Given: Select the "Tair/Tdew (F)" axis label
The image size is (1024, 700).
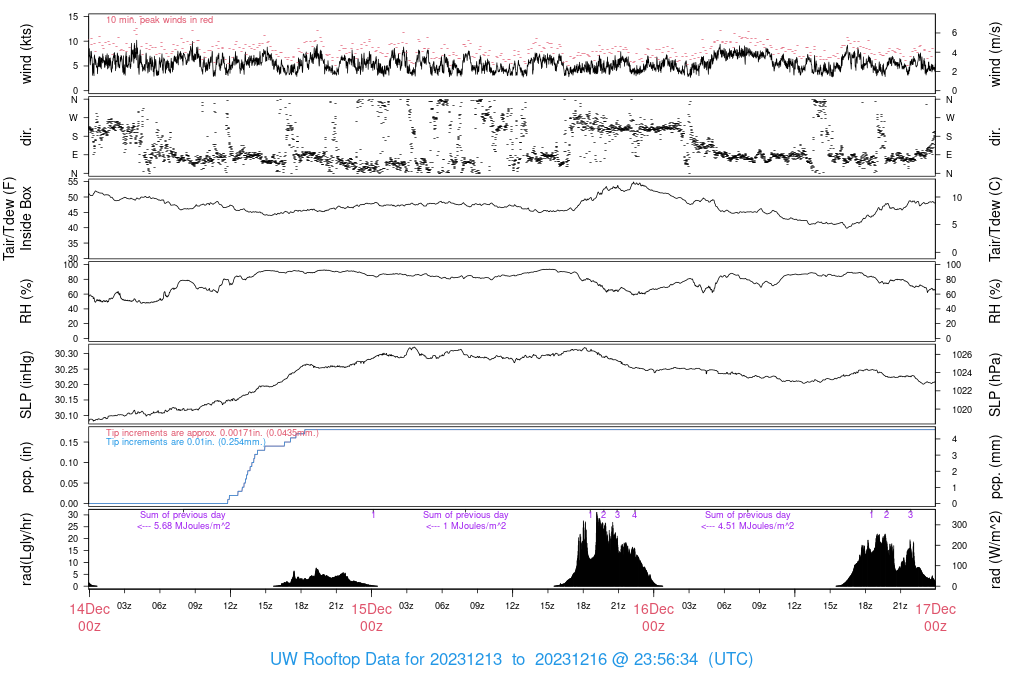Looking at the screenshot, I should [x=10, y=218].
